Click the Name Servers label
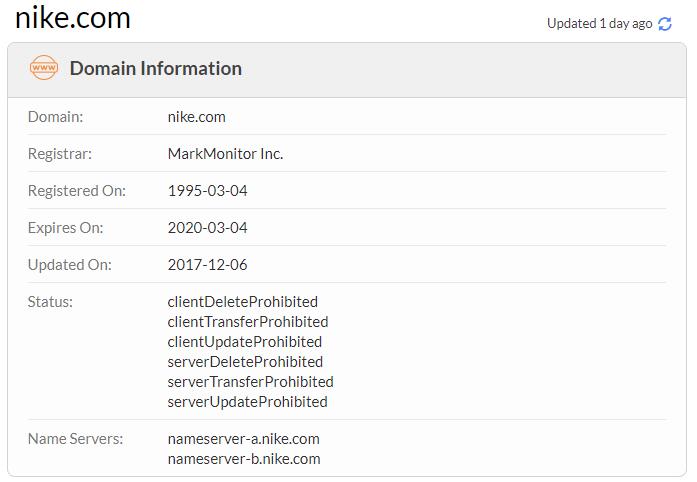 pyautogui.click(x=76, y=439)
